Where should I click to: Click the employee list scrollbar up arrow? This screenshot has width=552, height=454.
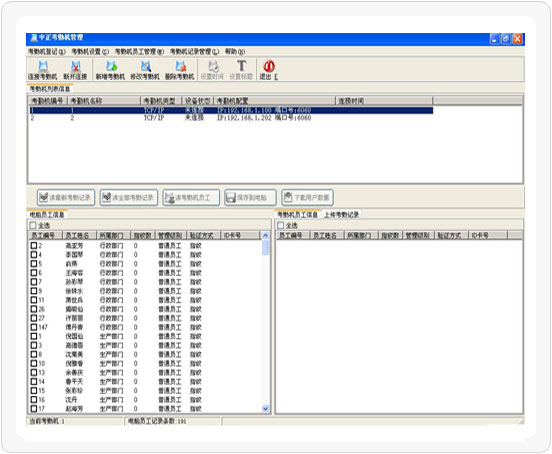[265, 235]
